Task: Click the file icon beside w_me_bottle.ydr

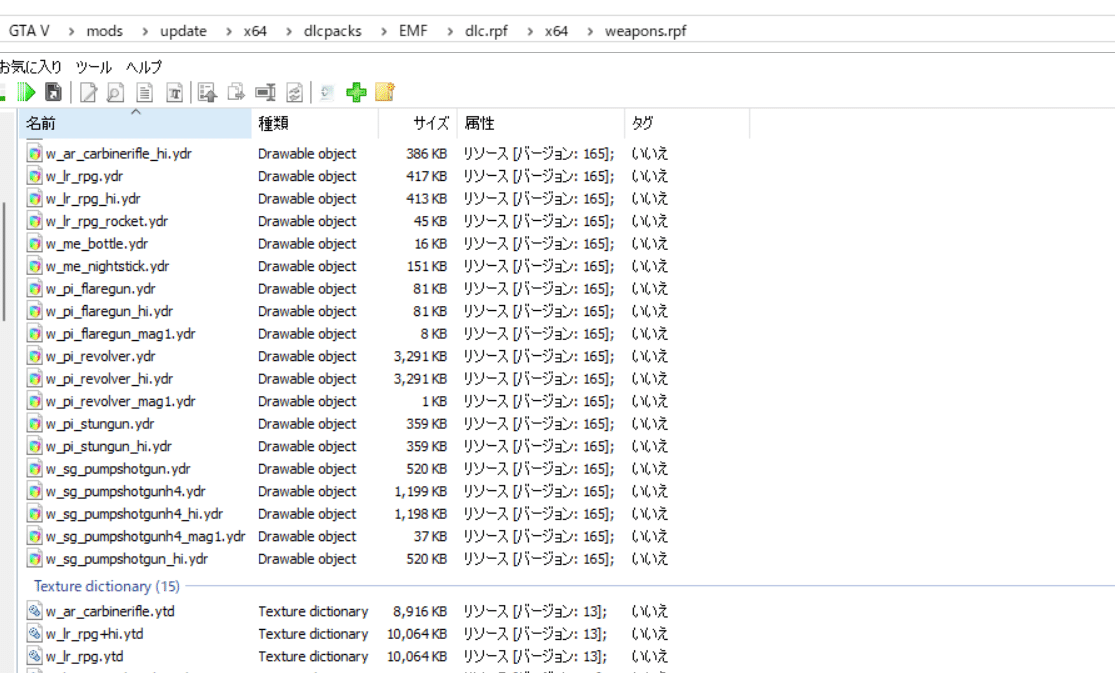Action: [34, 243]
